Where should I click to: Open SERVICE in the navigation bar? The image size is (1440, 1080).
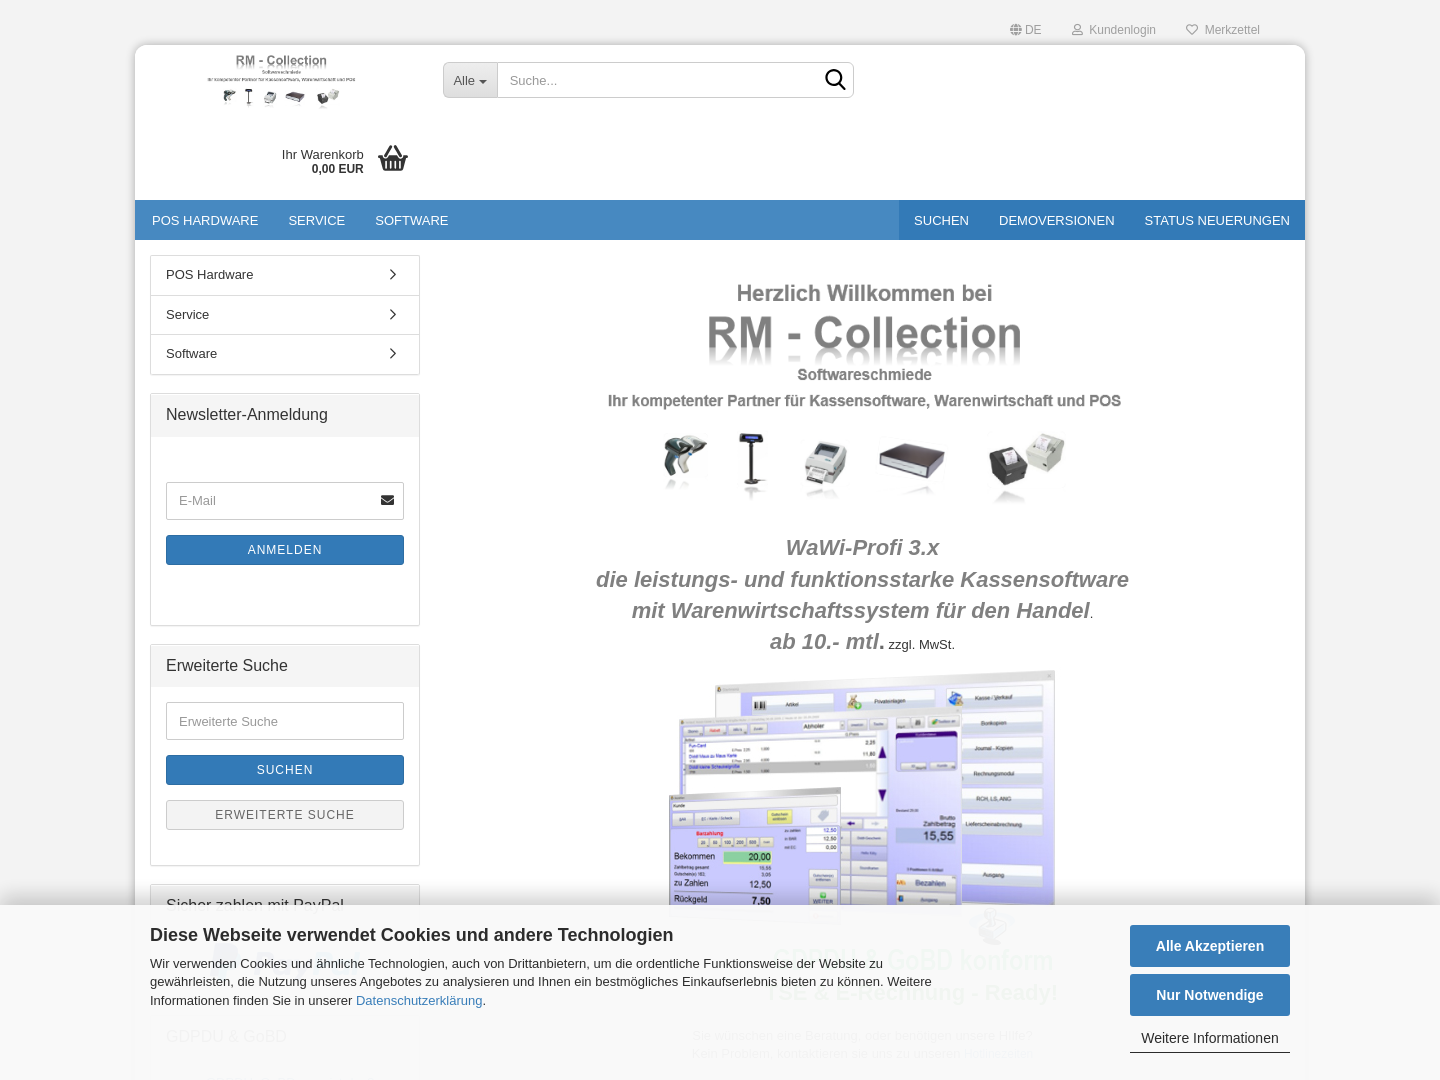(317, 220)
